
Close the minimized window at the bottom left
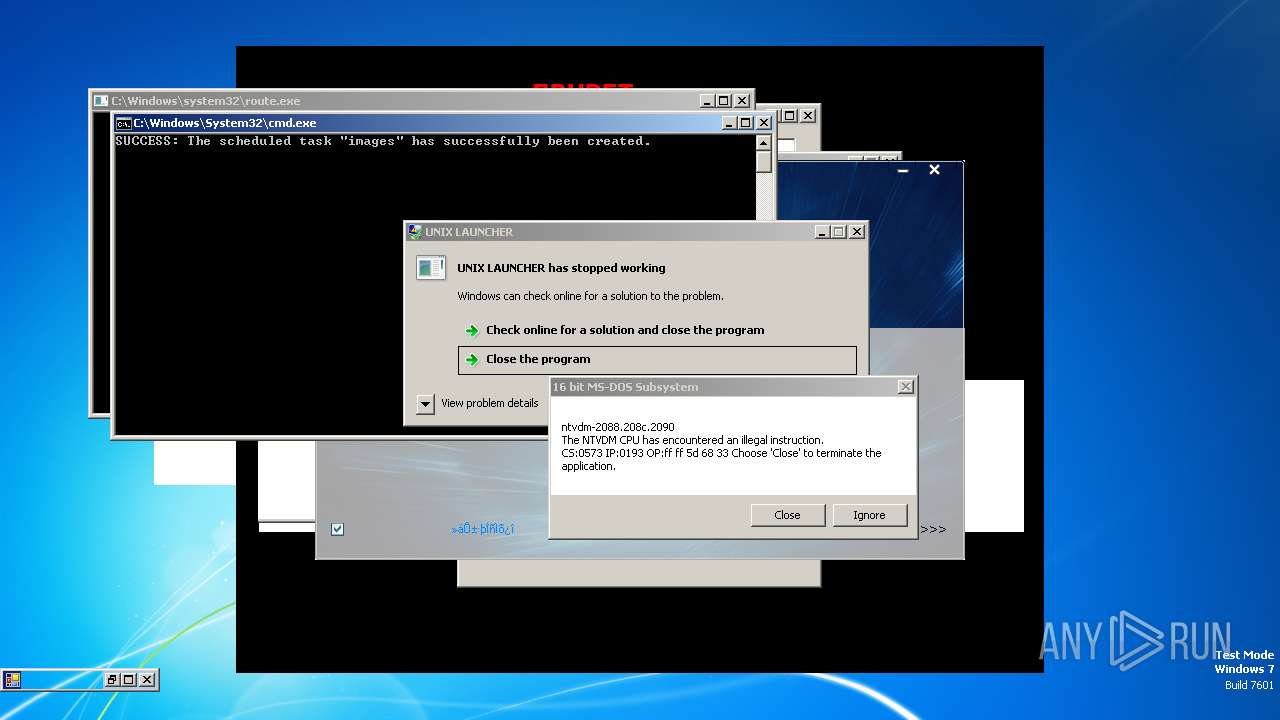point(147,680)
